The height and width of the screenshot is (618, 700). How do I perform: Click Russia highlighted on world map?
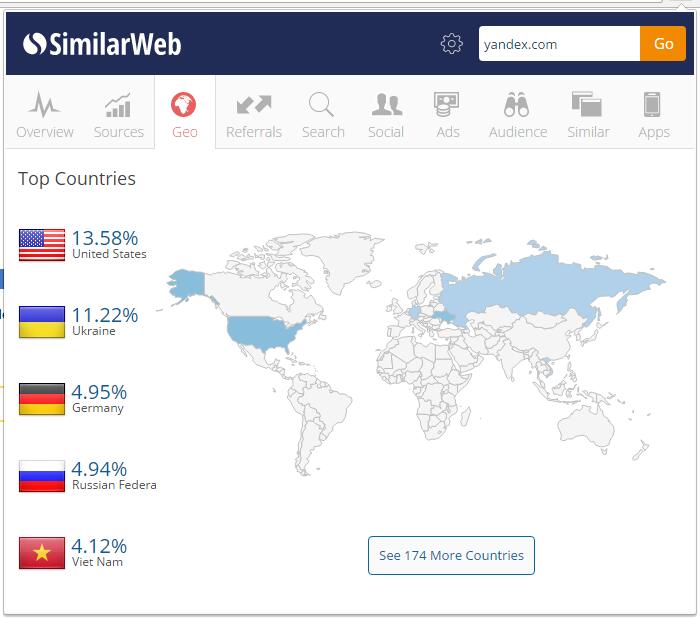click(x=540, y=280)
